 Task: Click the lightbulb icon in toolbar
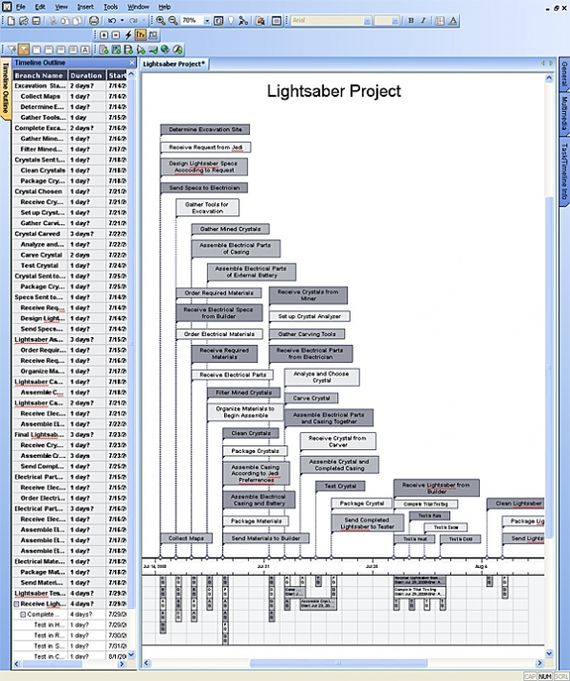[231, 20]
